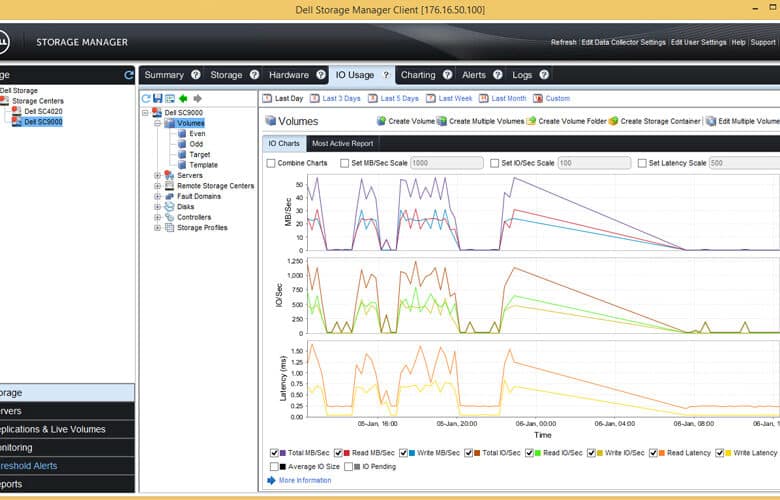This screenshot has width=780, height=500.
Task: Enable Set MB/Sec Scale checkbox
Action: coord(344,163)
